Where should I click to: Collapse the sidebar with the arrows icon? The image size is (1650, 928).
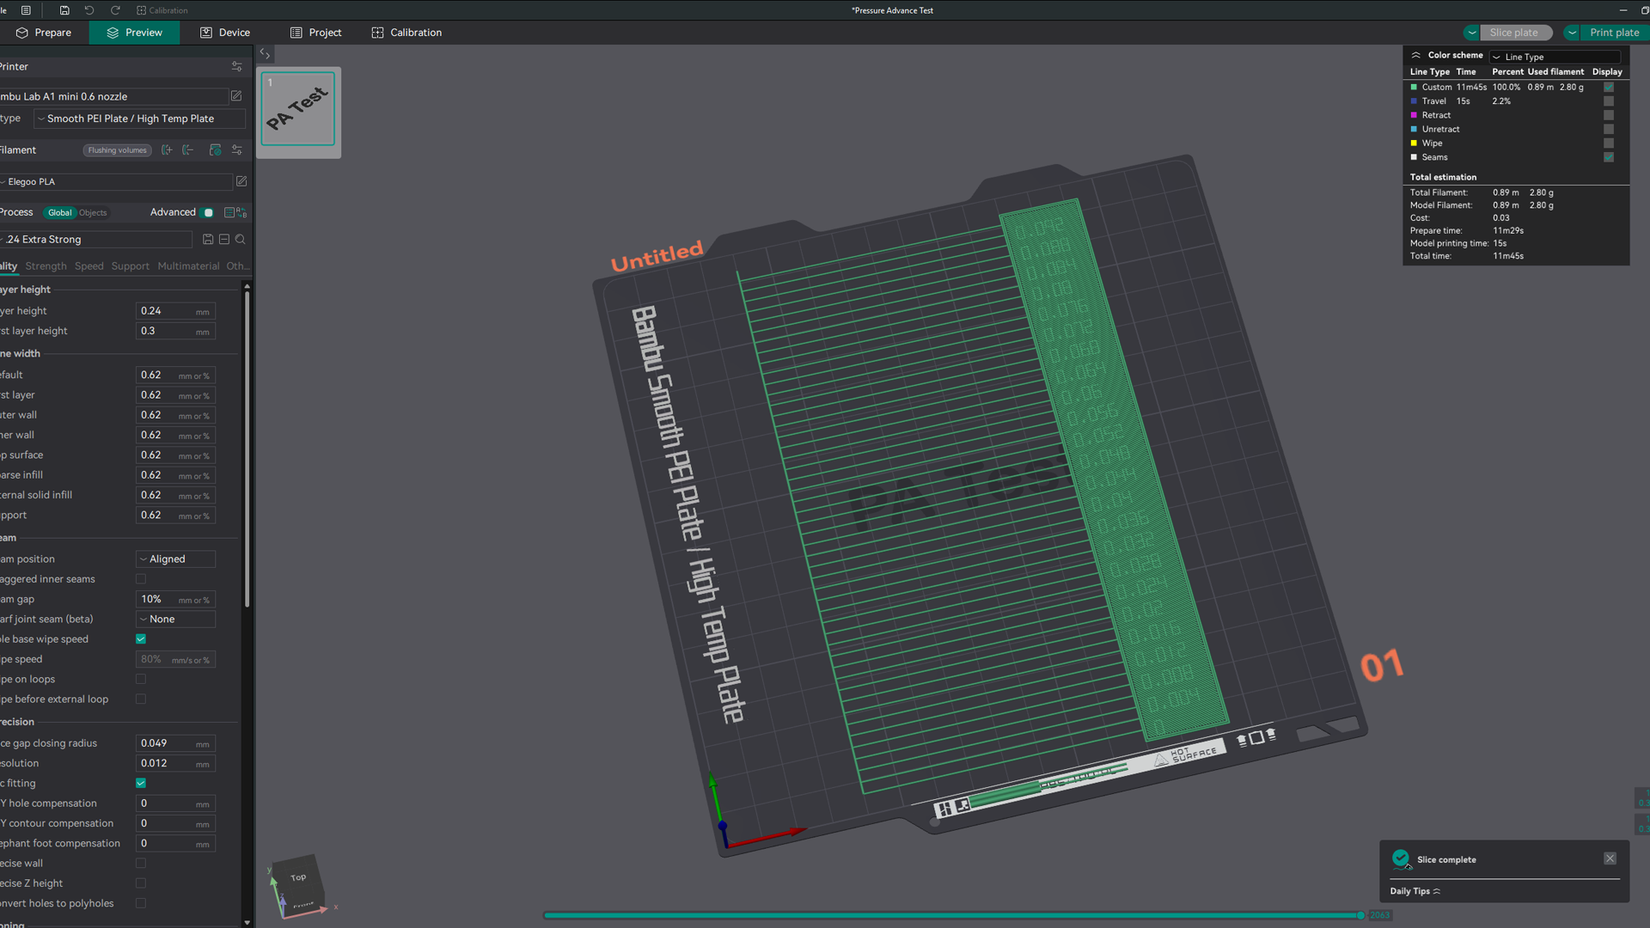point(265,54)
